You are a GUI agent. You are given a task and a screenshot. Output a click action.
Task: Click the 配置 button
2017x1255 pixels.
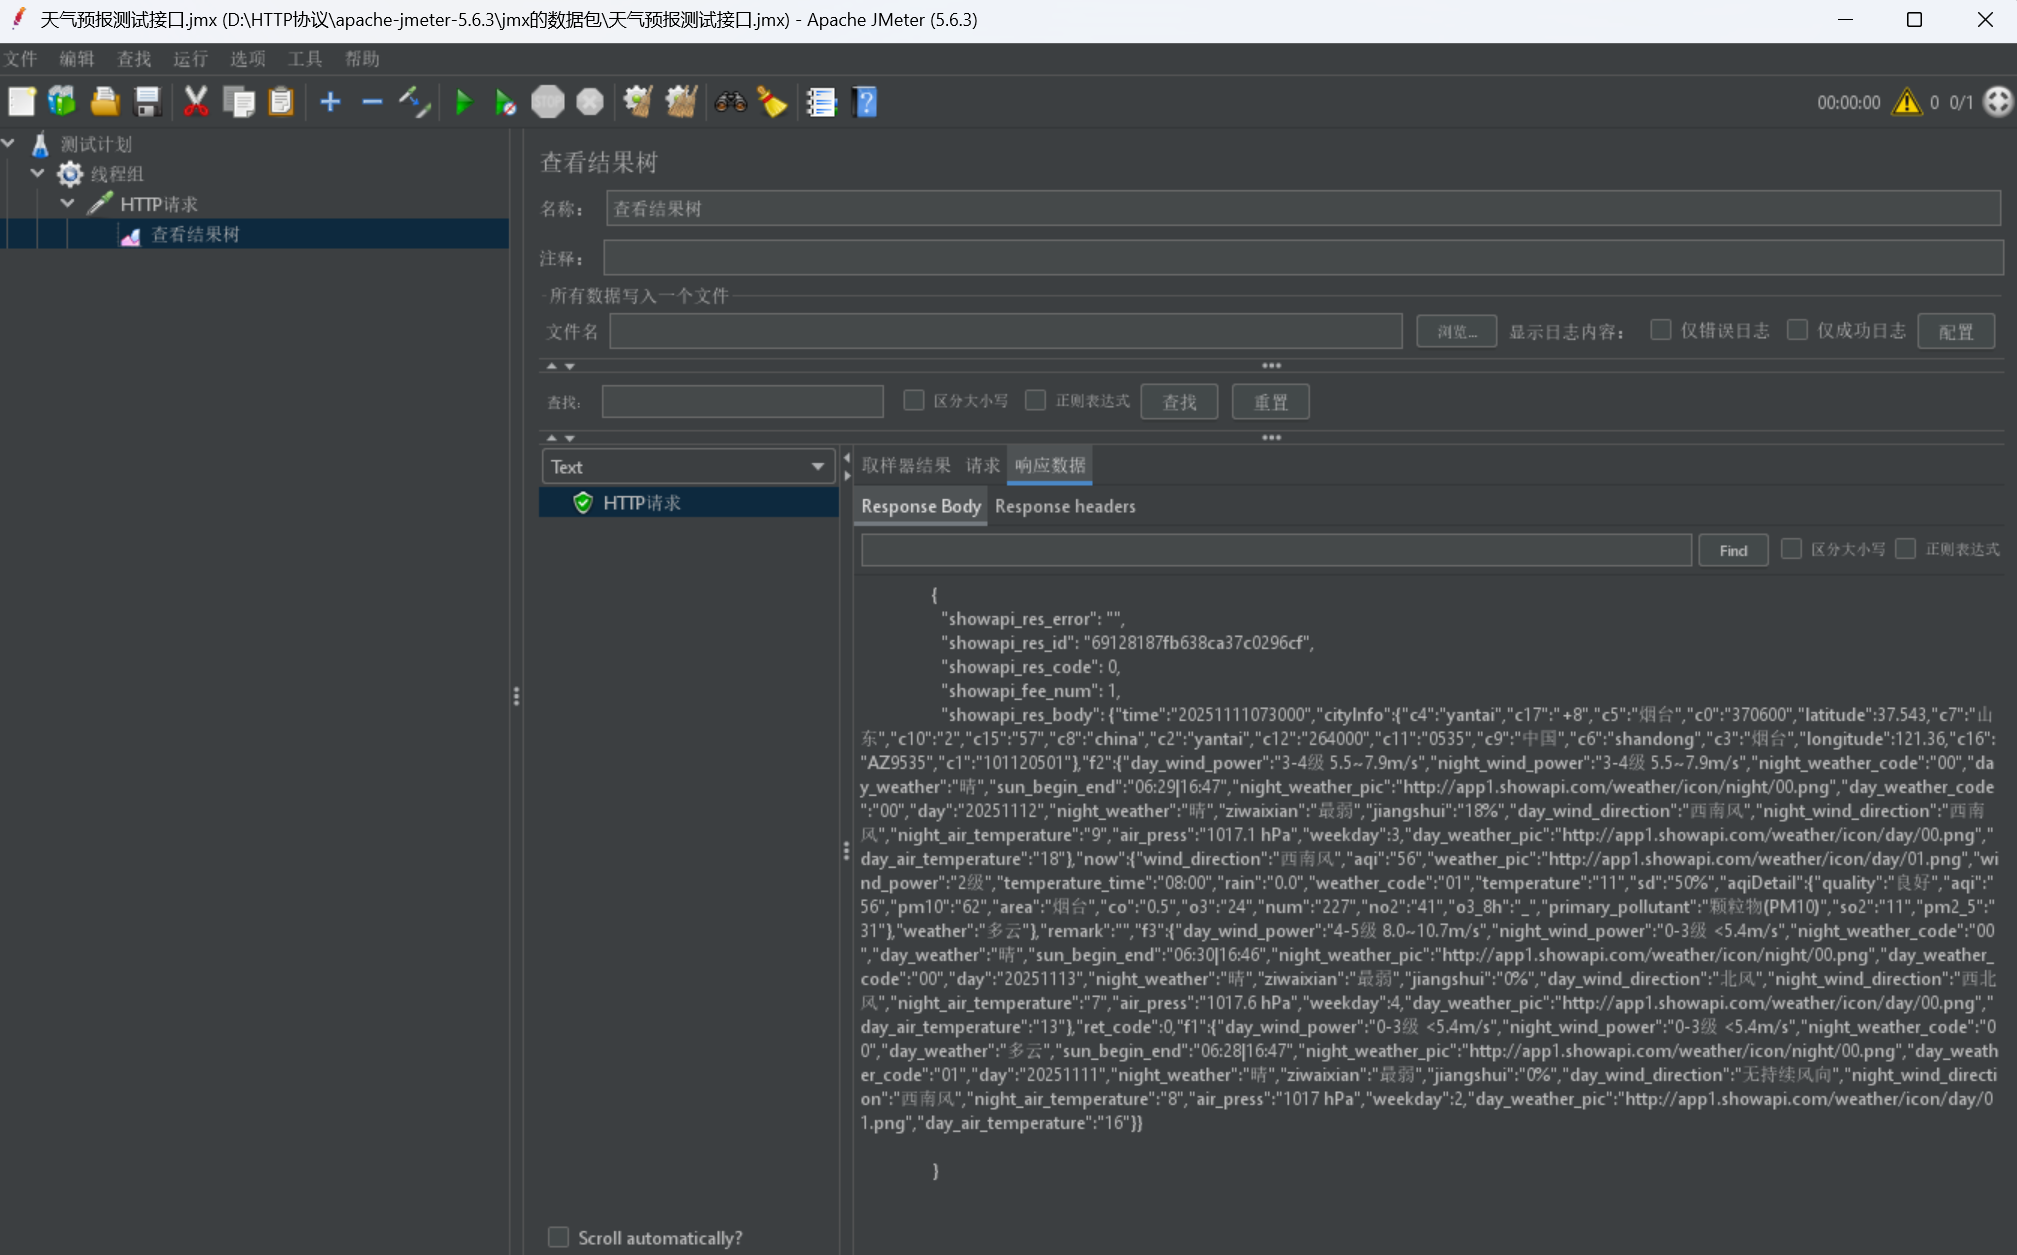tap(1955, 332)
